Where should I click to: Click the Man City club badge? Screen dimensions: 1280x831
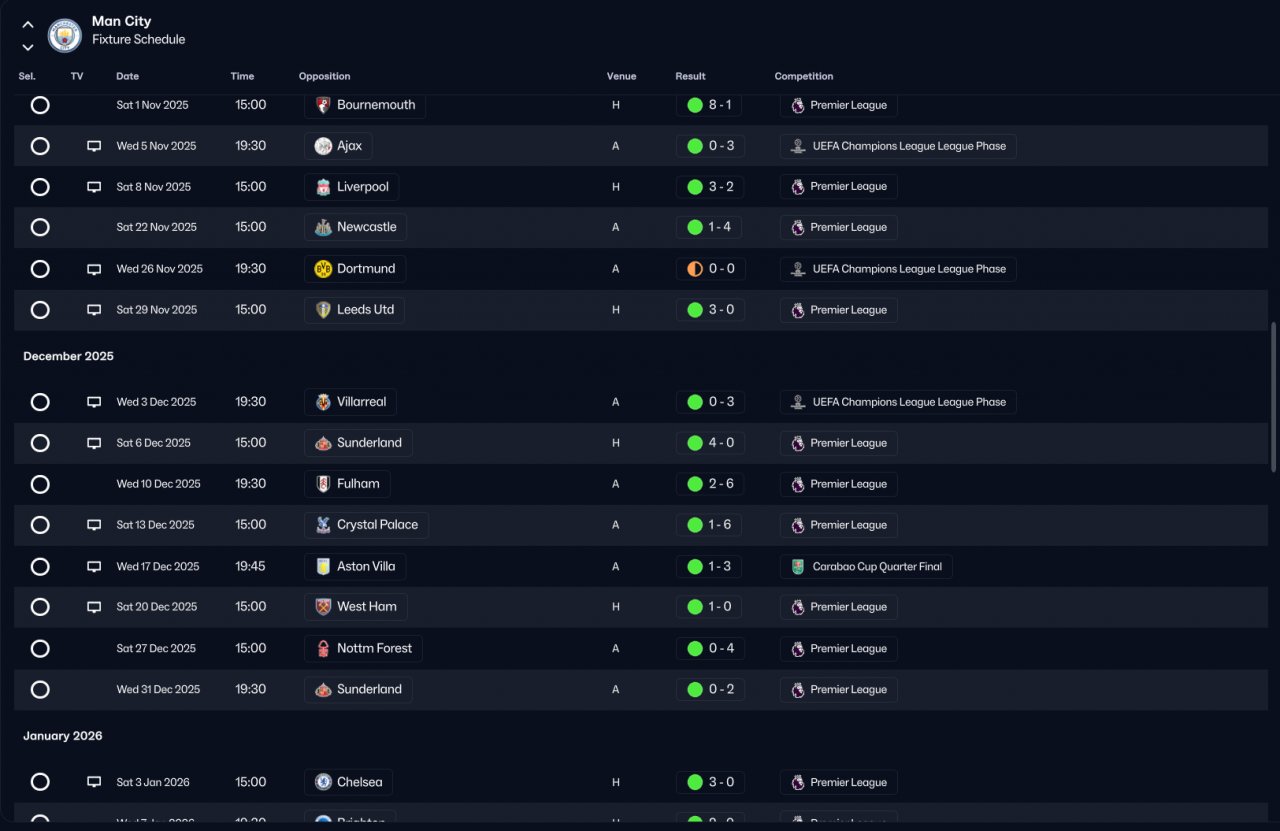(65, 36)
